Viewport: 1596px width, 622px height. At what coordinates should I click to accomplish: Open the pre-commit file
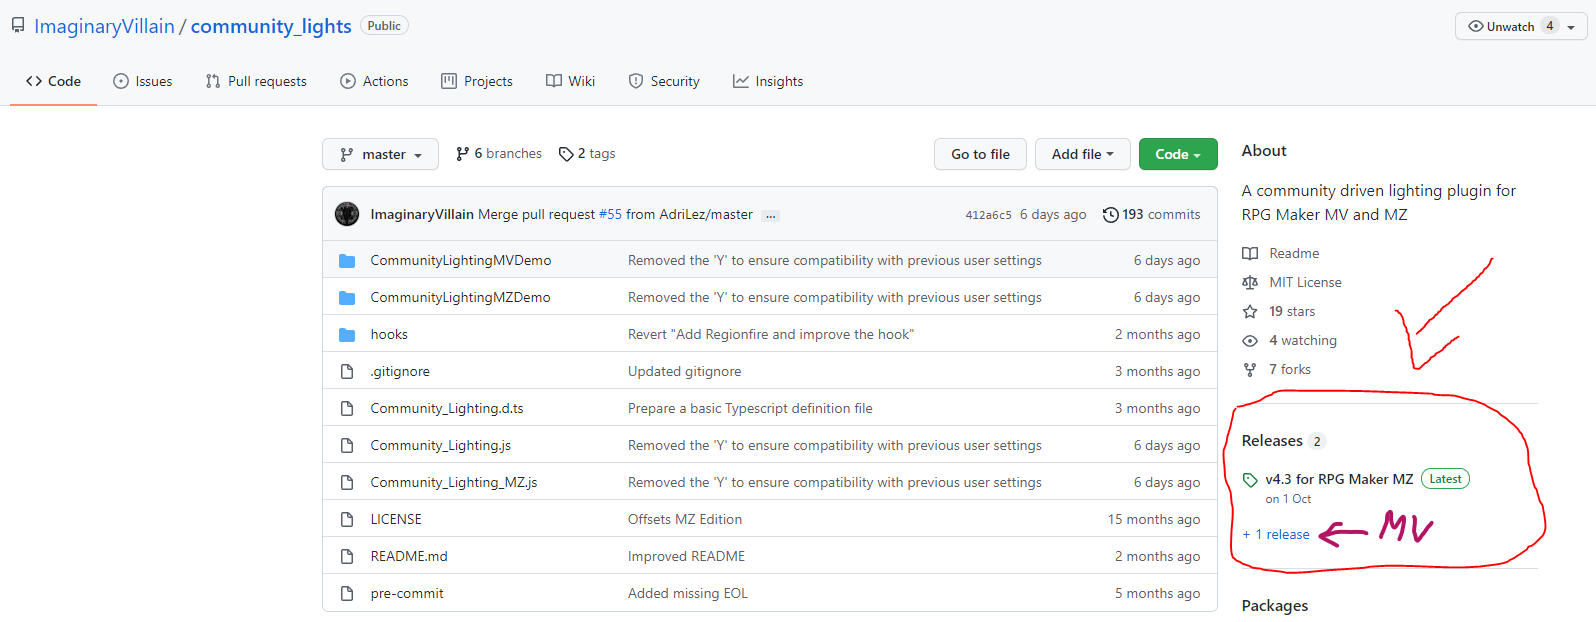[407, 593]
